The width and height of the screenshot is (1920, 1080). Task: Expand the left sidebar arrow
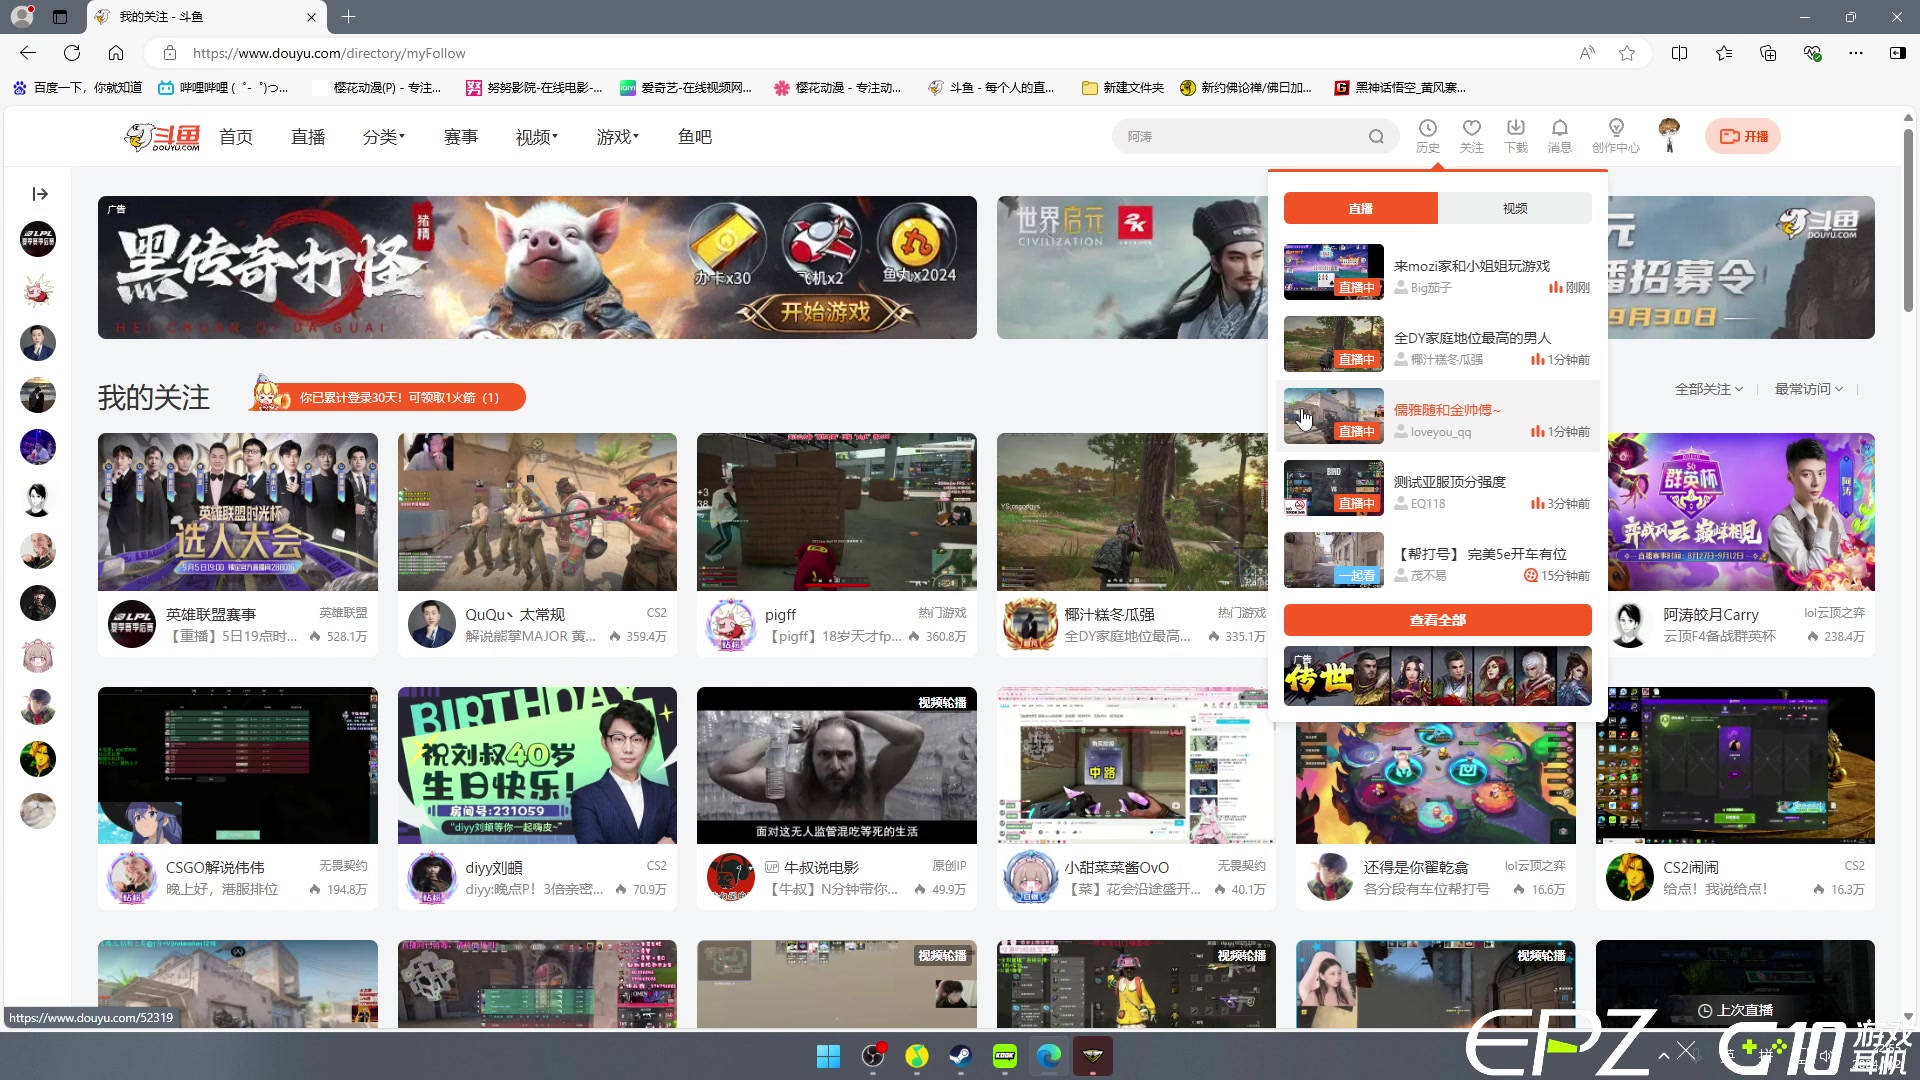(x=40, y=194)
